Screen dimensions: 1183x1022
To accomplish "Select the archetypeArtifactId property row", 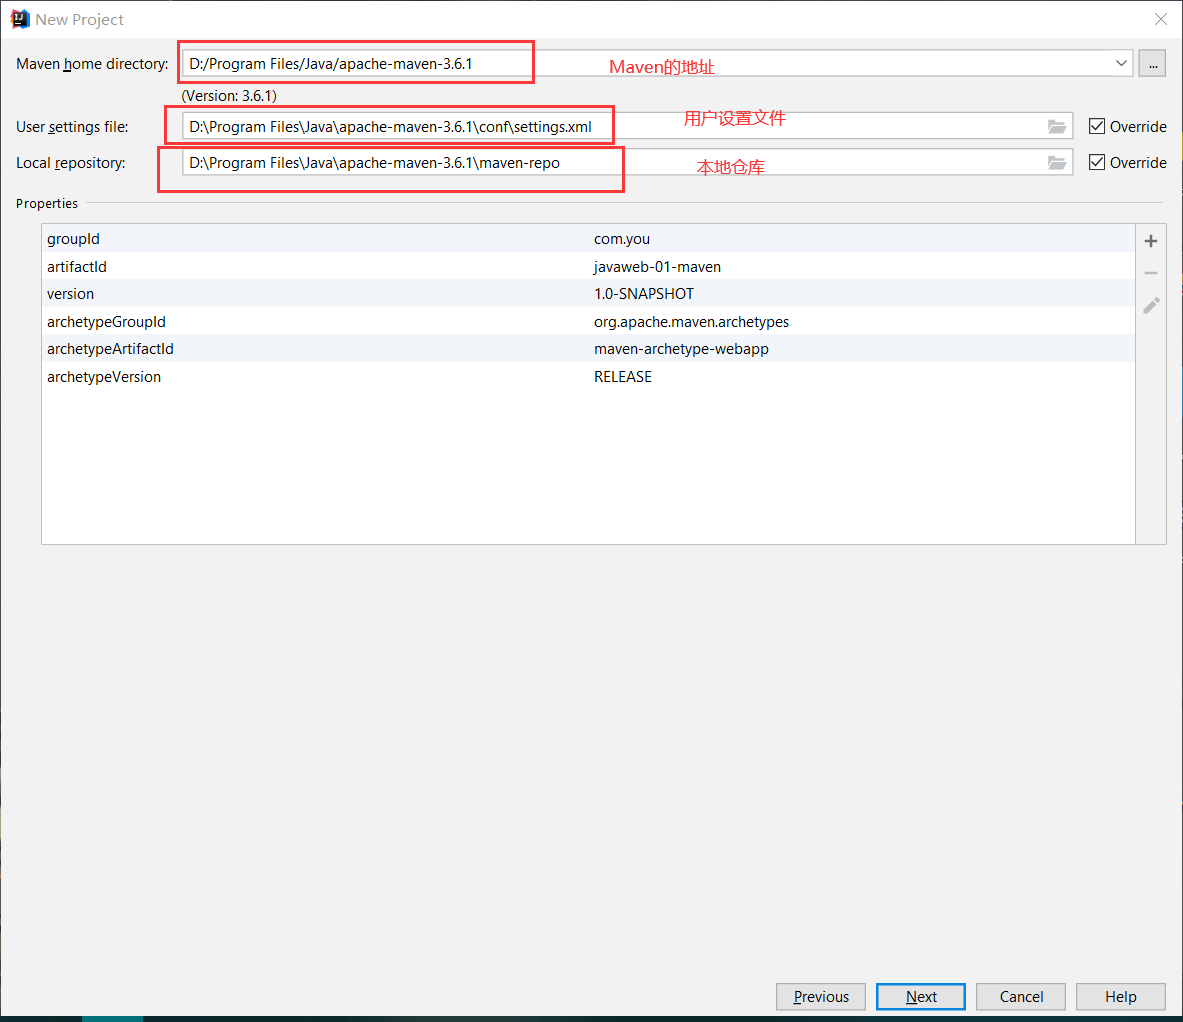I will [588, 348].
